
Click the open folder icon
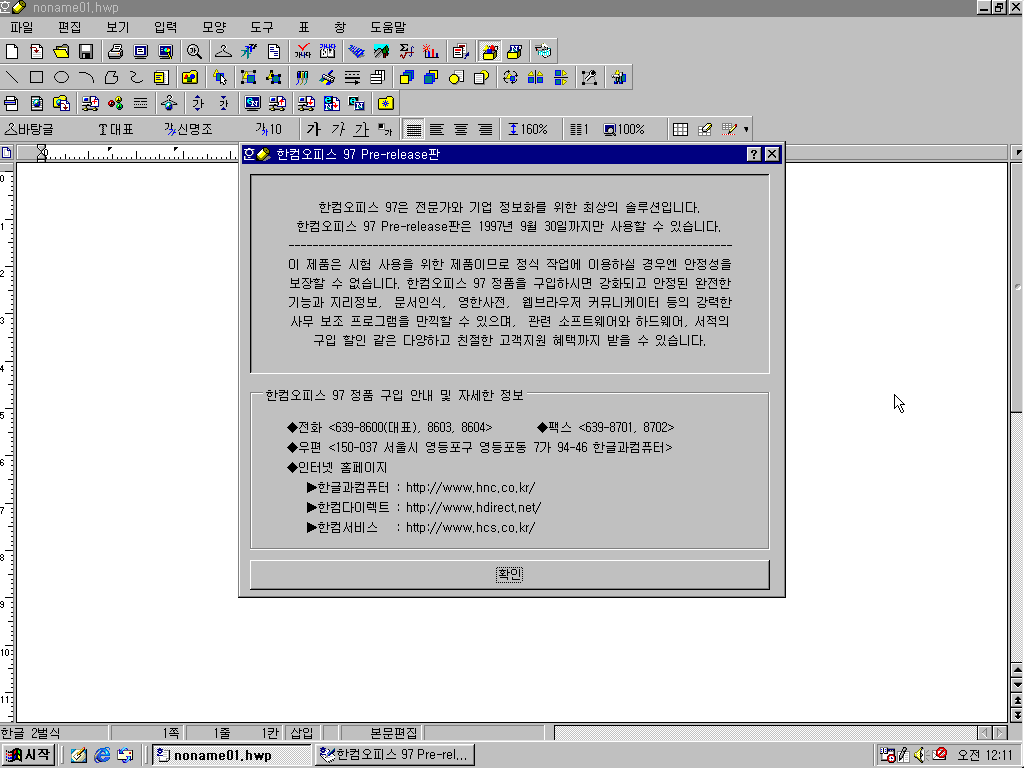coord(61,52)
